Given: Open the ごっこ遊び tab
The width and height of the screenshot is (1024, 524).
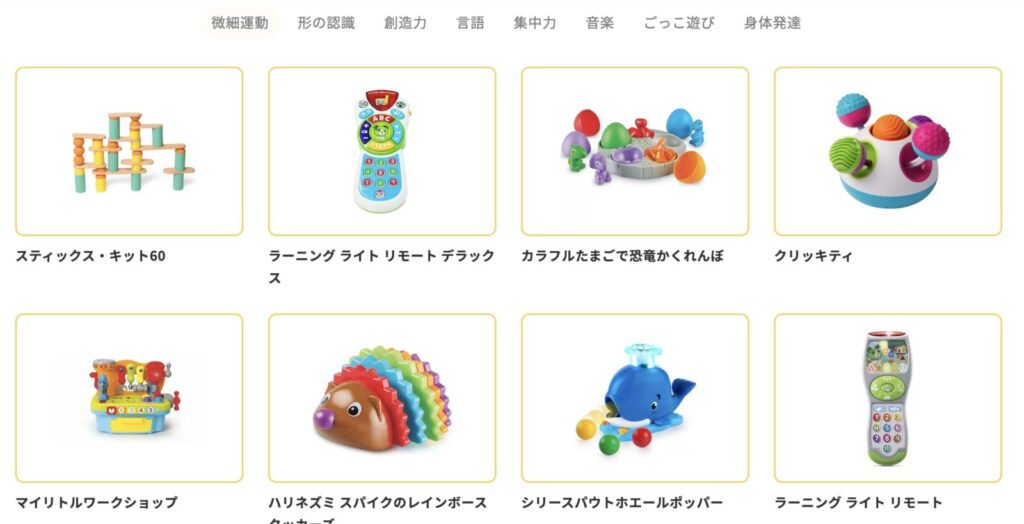Looking at the screenshot, I should (679, 23).
